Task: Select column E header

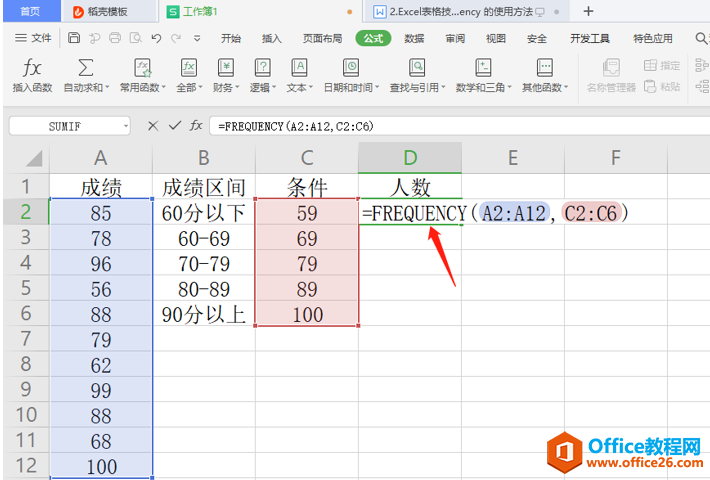Action: pos(513,158)
